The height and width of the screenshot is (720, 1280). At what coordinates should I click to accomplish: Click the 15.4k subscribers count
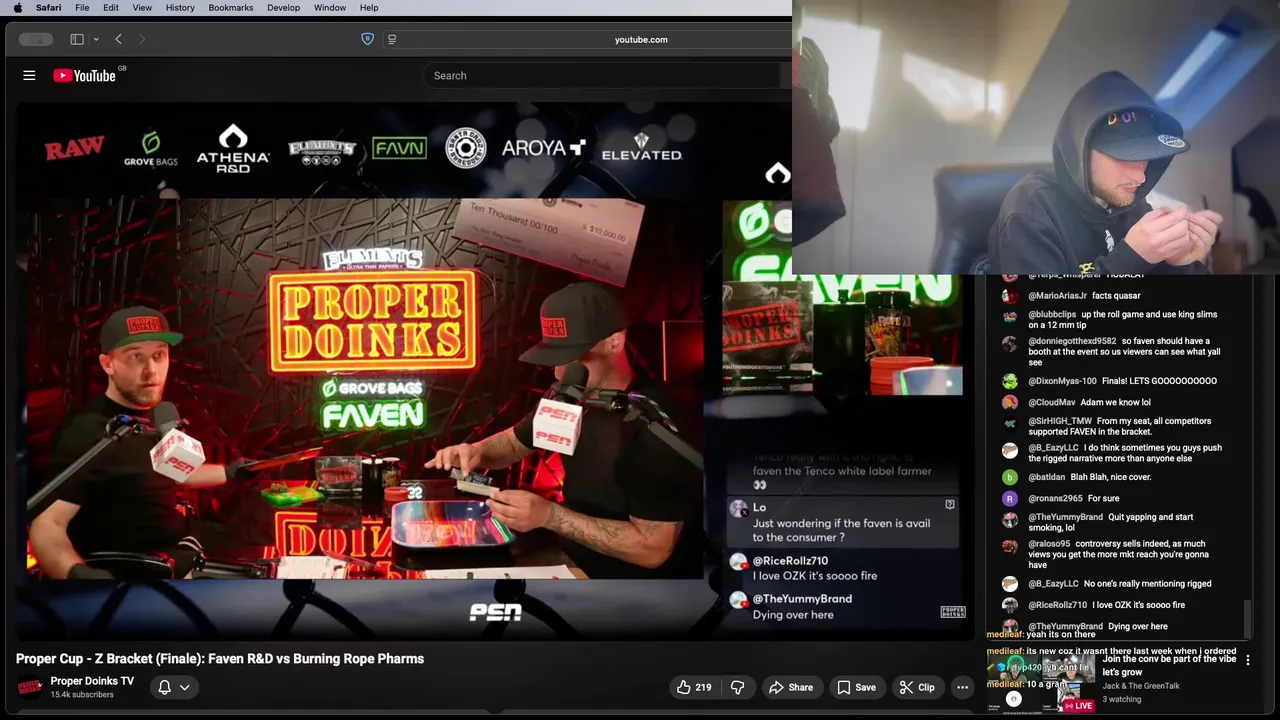[82, 695]
